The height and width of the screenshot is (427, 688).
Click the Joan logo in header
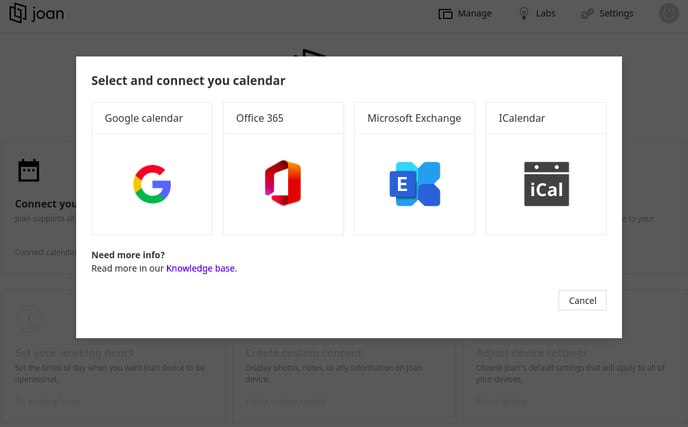click(x=37, y=13)
